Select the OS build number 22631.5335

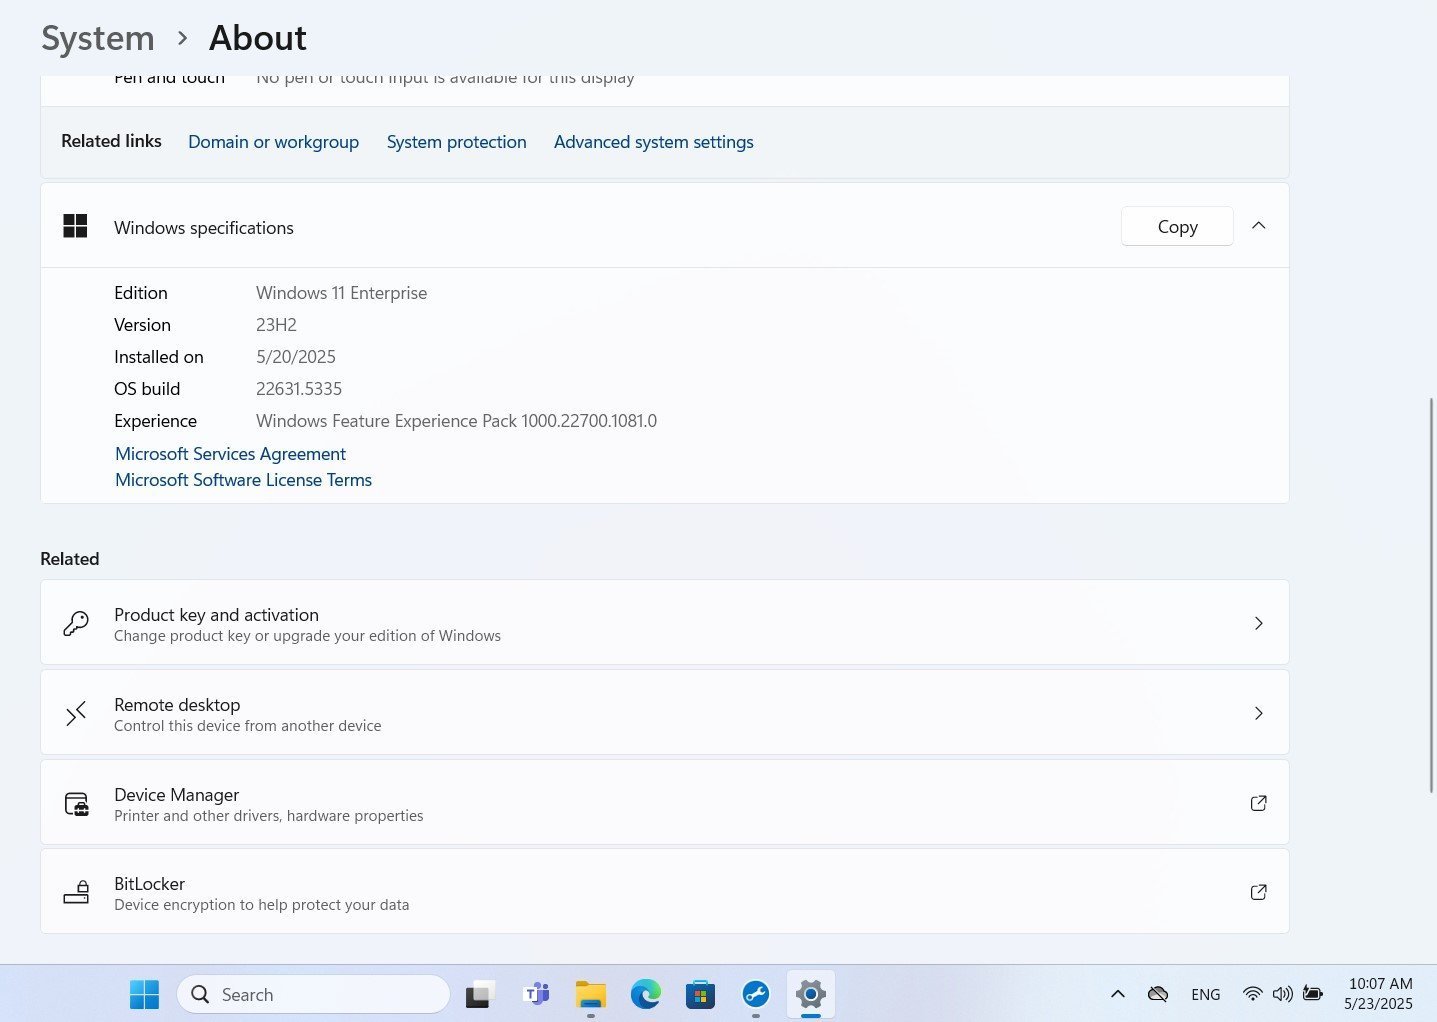[299, 389]
